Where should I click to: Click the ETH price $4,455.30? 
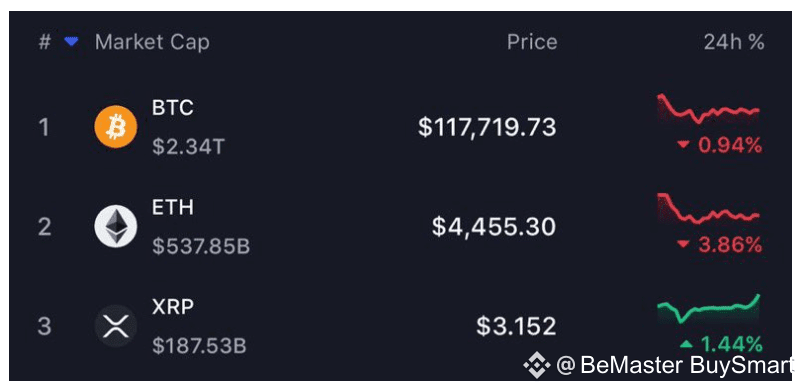coord(494,226)
